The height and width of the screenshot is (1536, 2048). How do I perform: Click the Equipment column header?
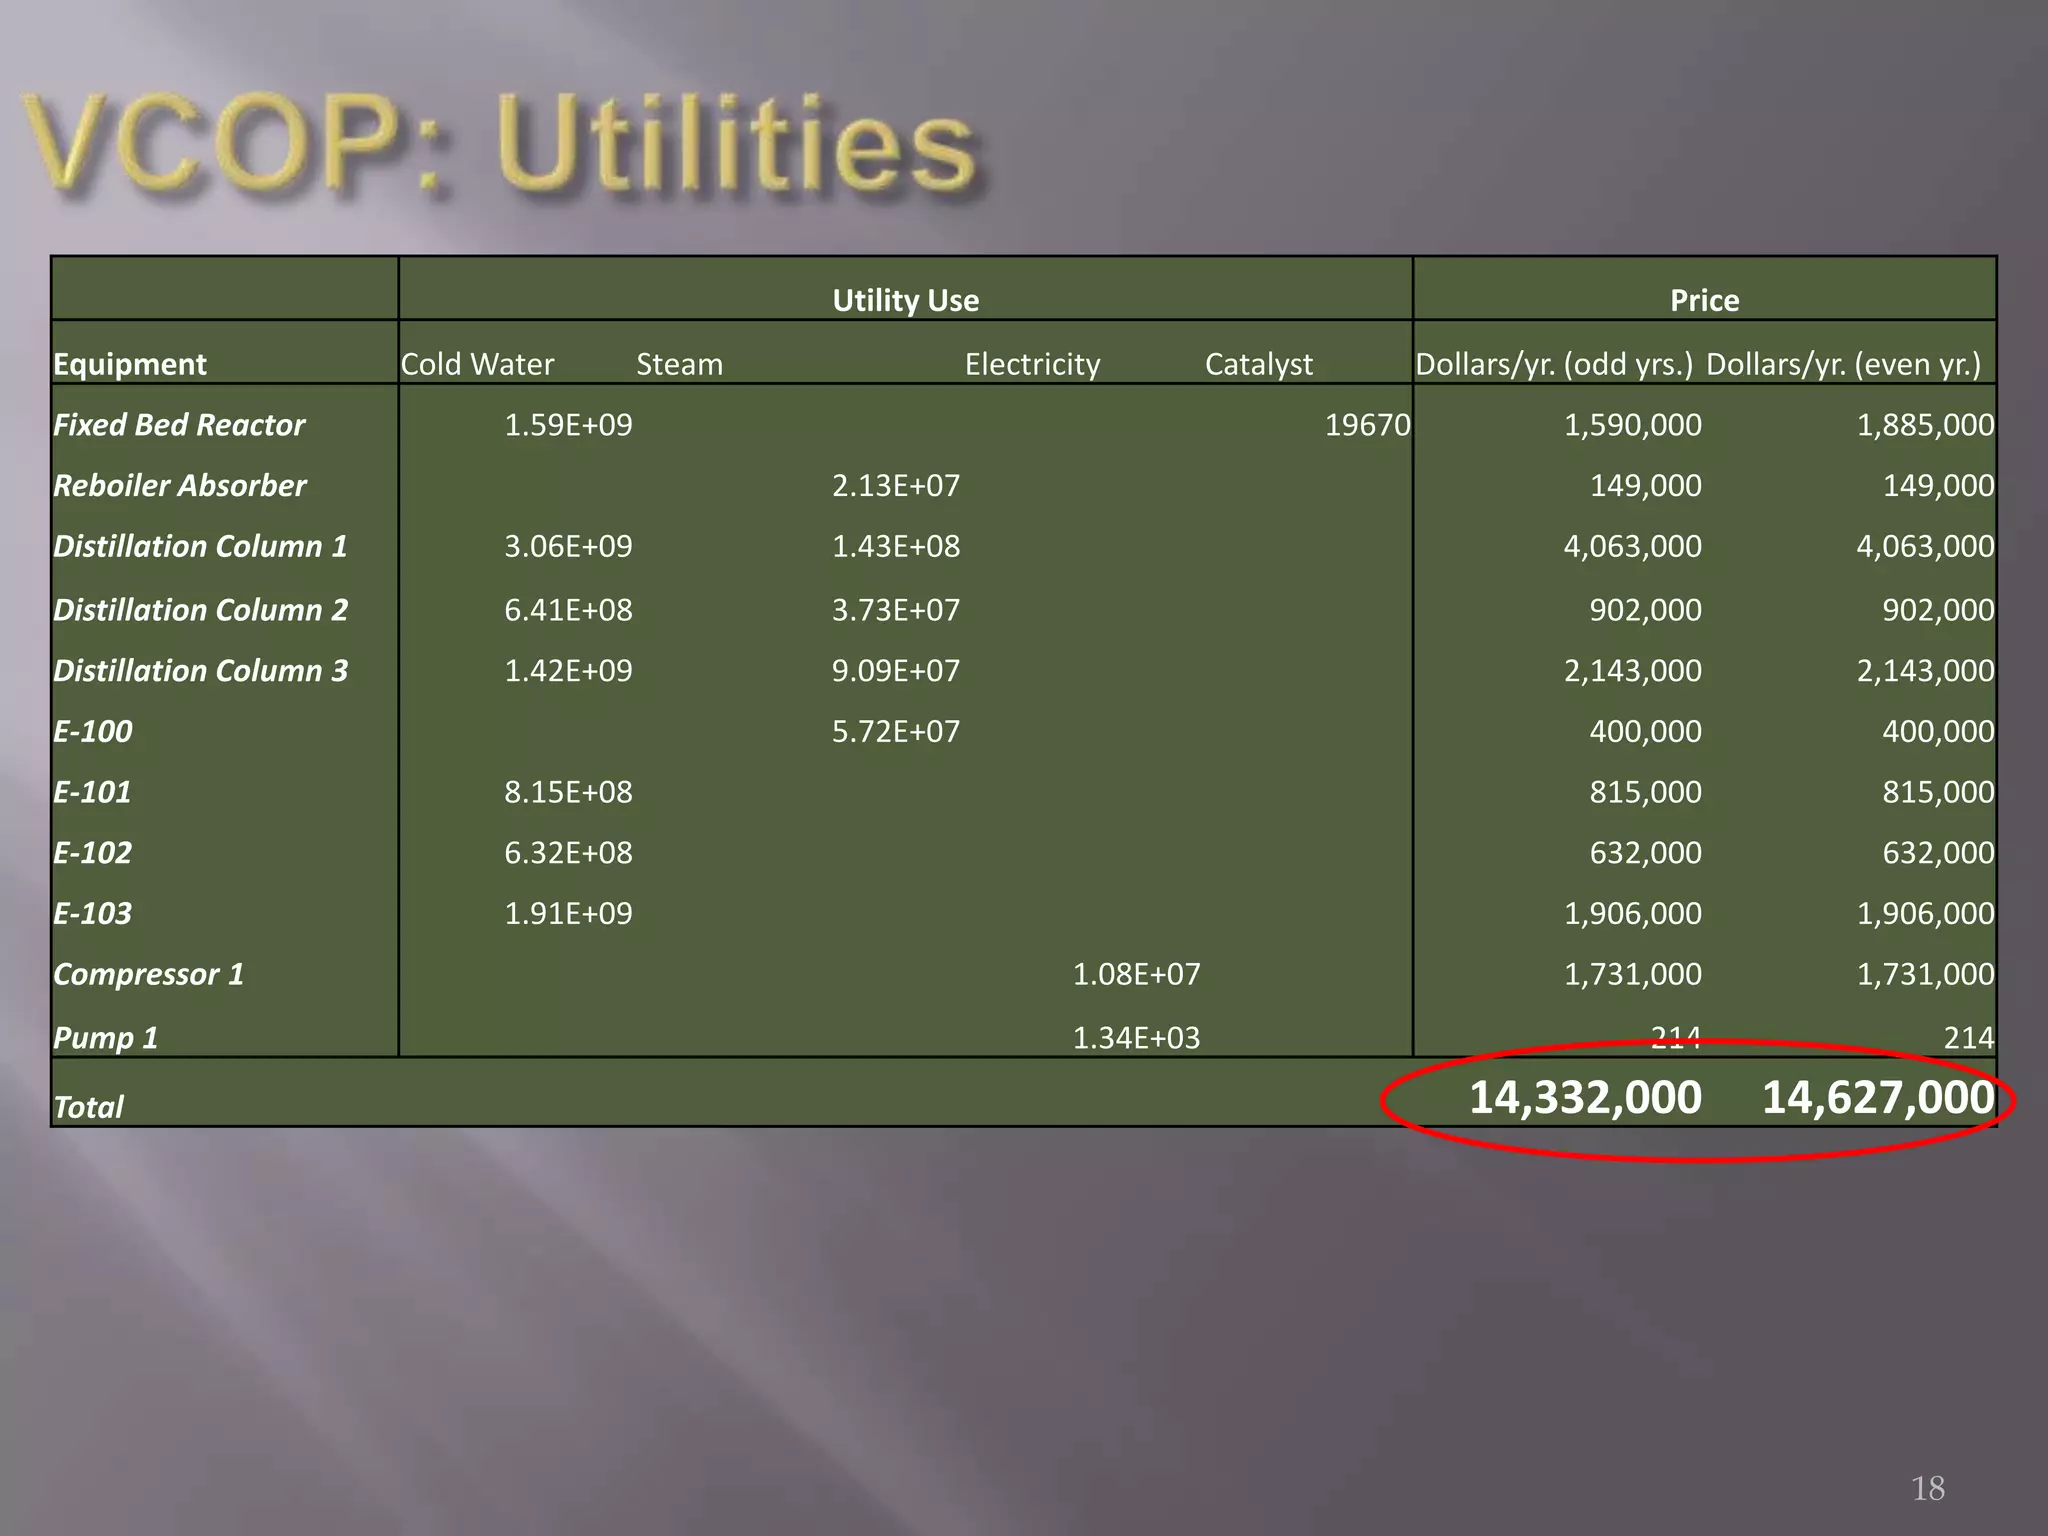[x=130, y=364]
